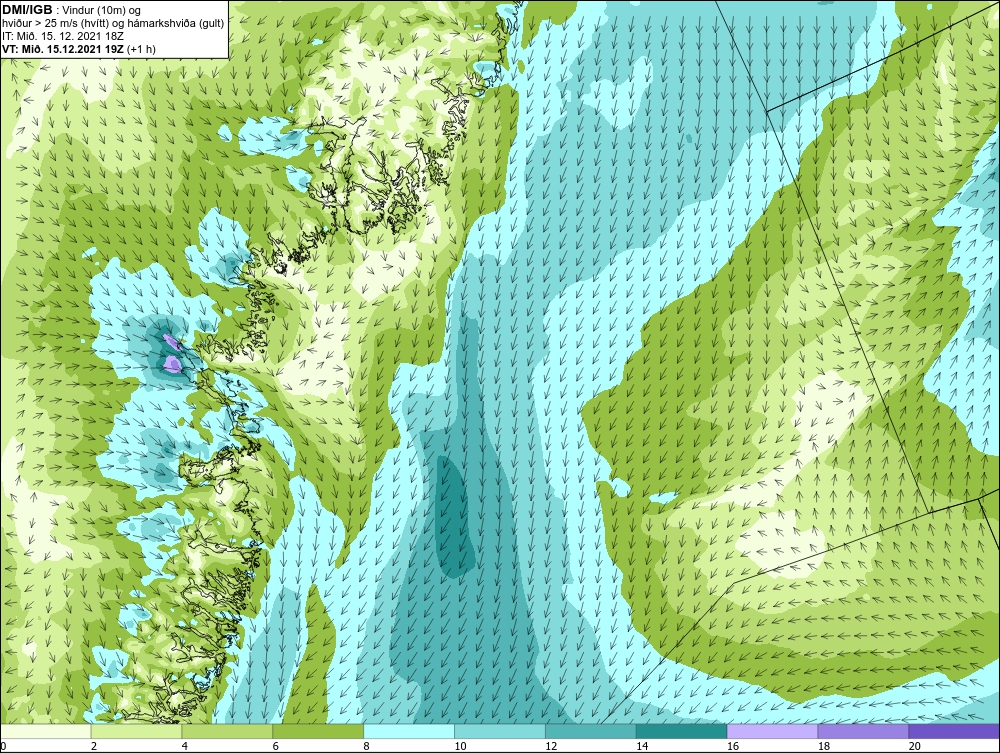Select the above-20 m/s dark purple legend swatch
The width and height of the screenshot is (1000, 753).
tap(954, 731)
